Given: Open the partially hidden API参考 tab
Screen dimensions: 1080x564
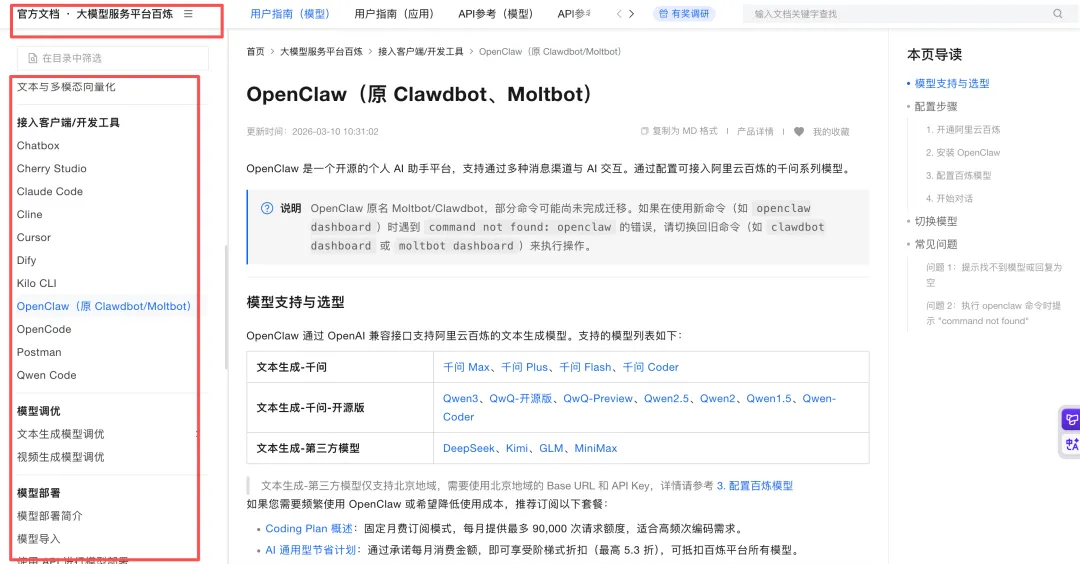Looking at the screenshot, I should (x=574, y=14).
